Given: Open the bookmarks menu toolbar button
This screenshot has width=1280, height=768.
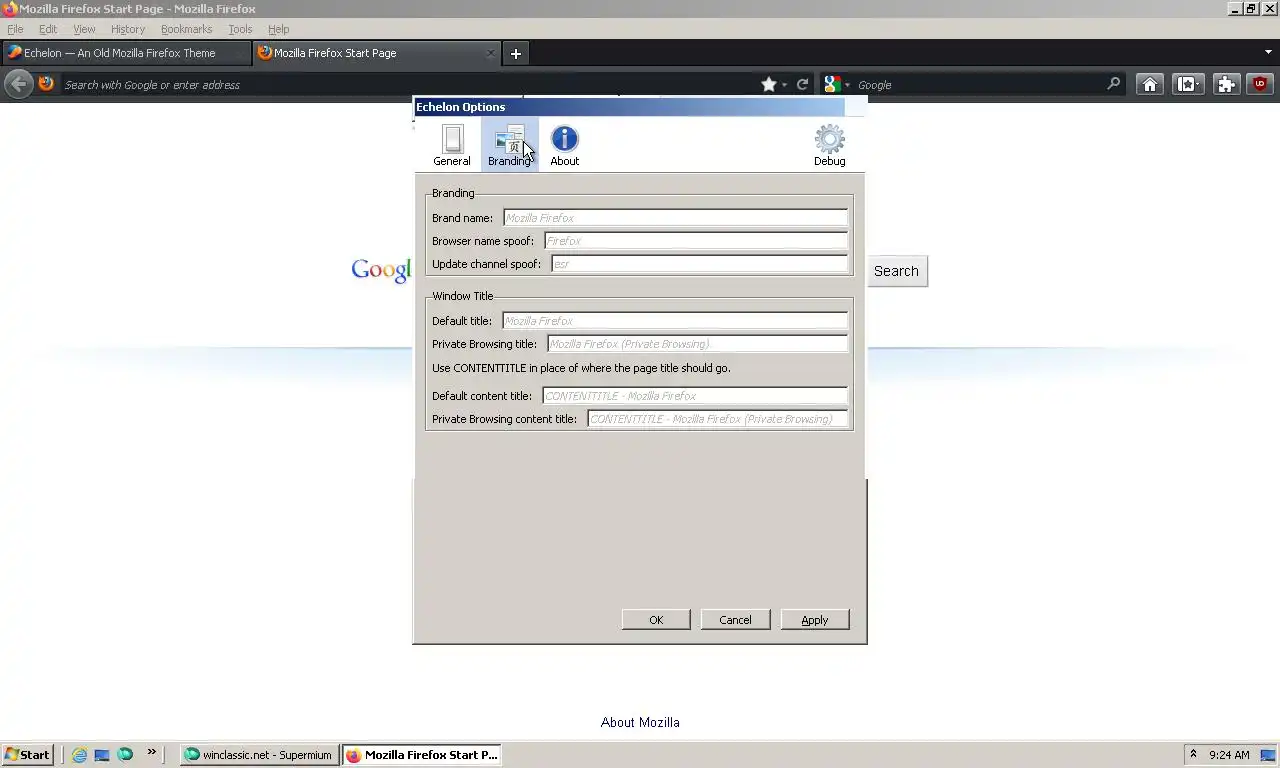Looking at the screenshot, I should coord(1188,84).
